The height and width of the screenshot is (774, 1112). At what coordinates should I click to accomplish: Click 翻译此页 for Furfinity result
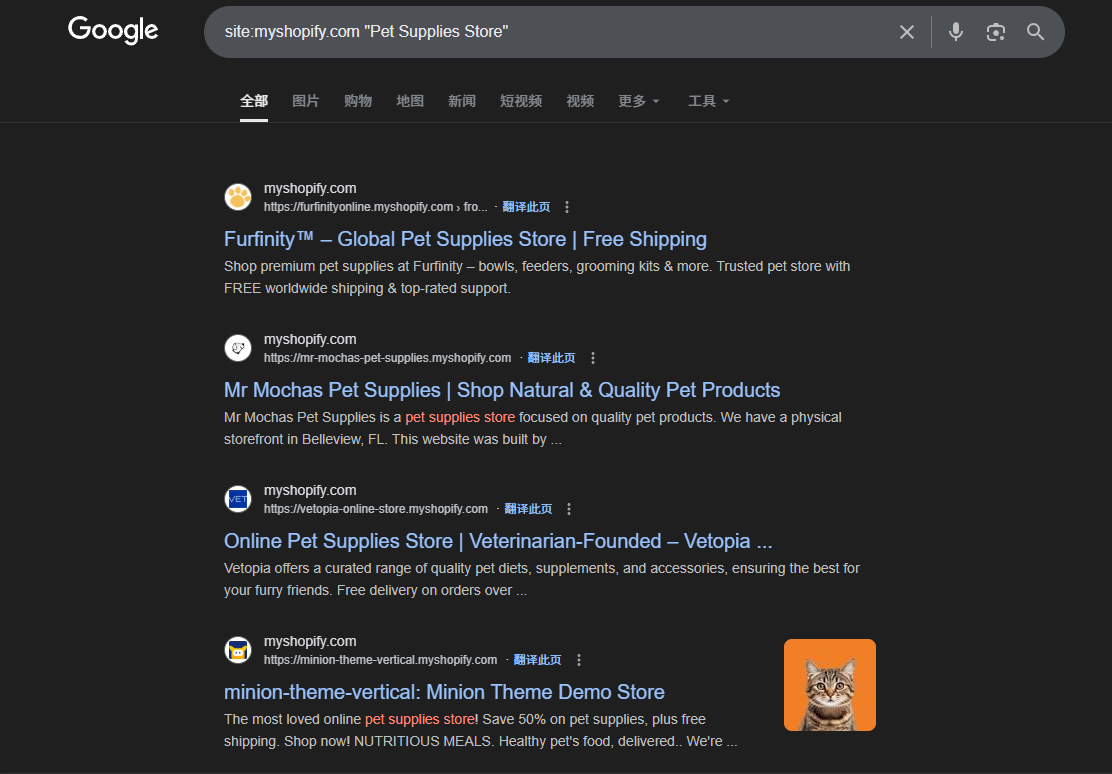[526, 207]
